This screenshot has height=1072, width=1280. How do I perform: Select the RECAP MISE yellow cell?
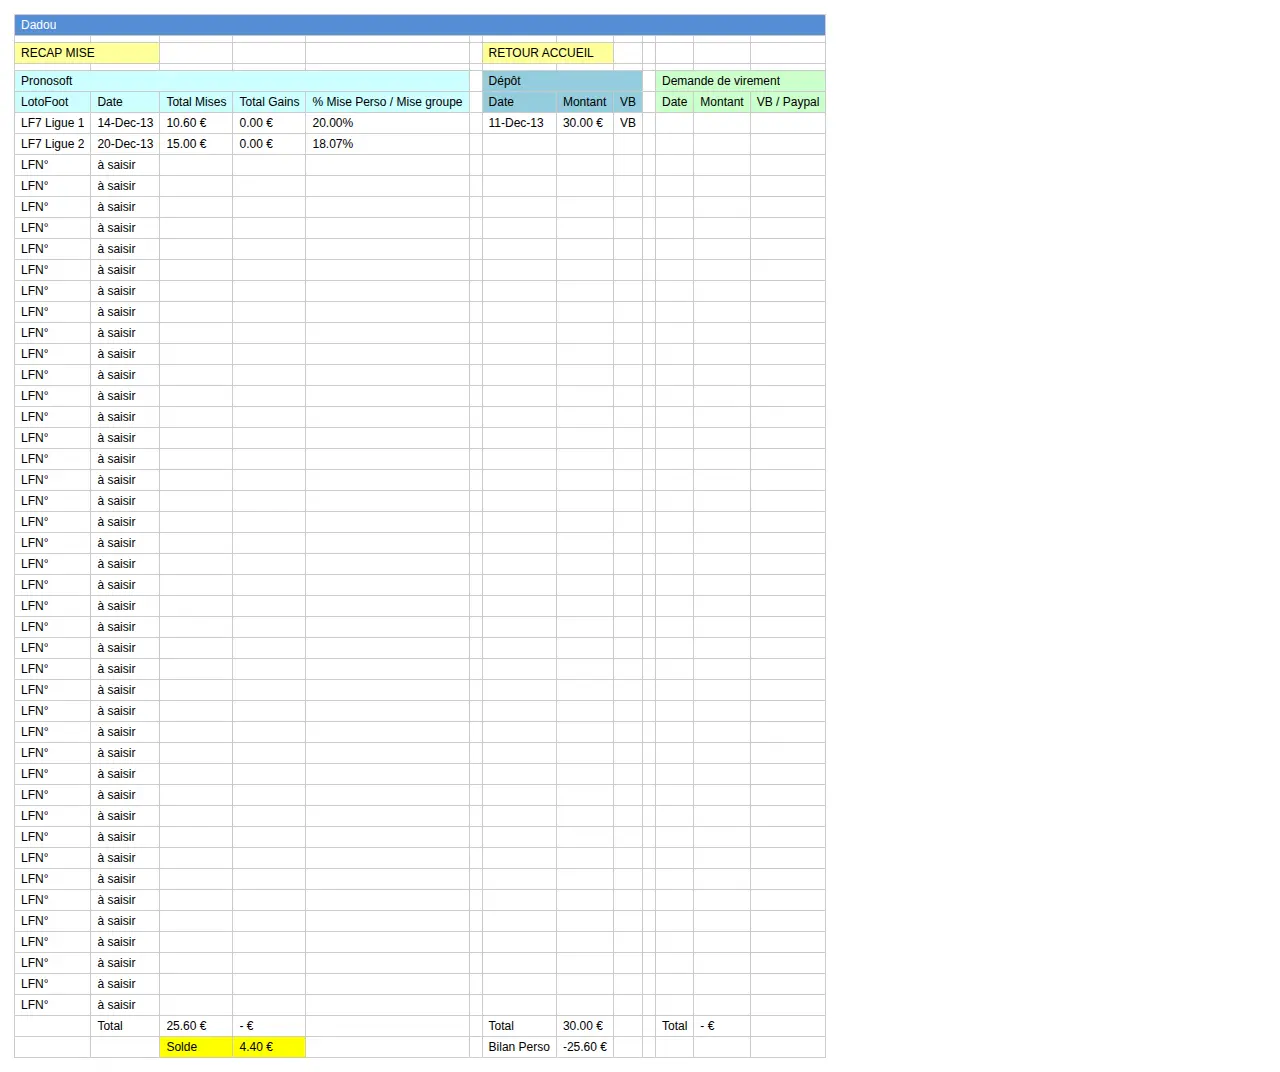click(87, 53)
